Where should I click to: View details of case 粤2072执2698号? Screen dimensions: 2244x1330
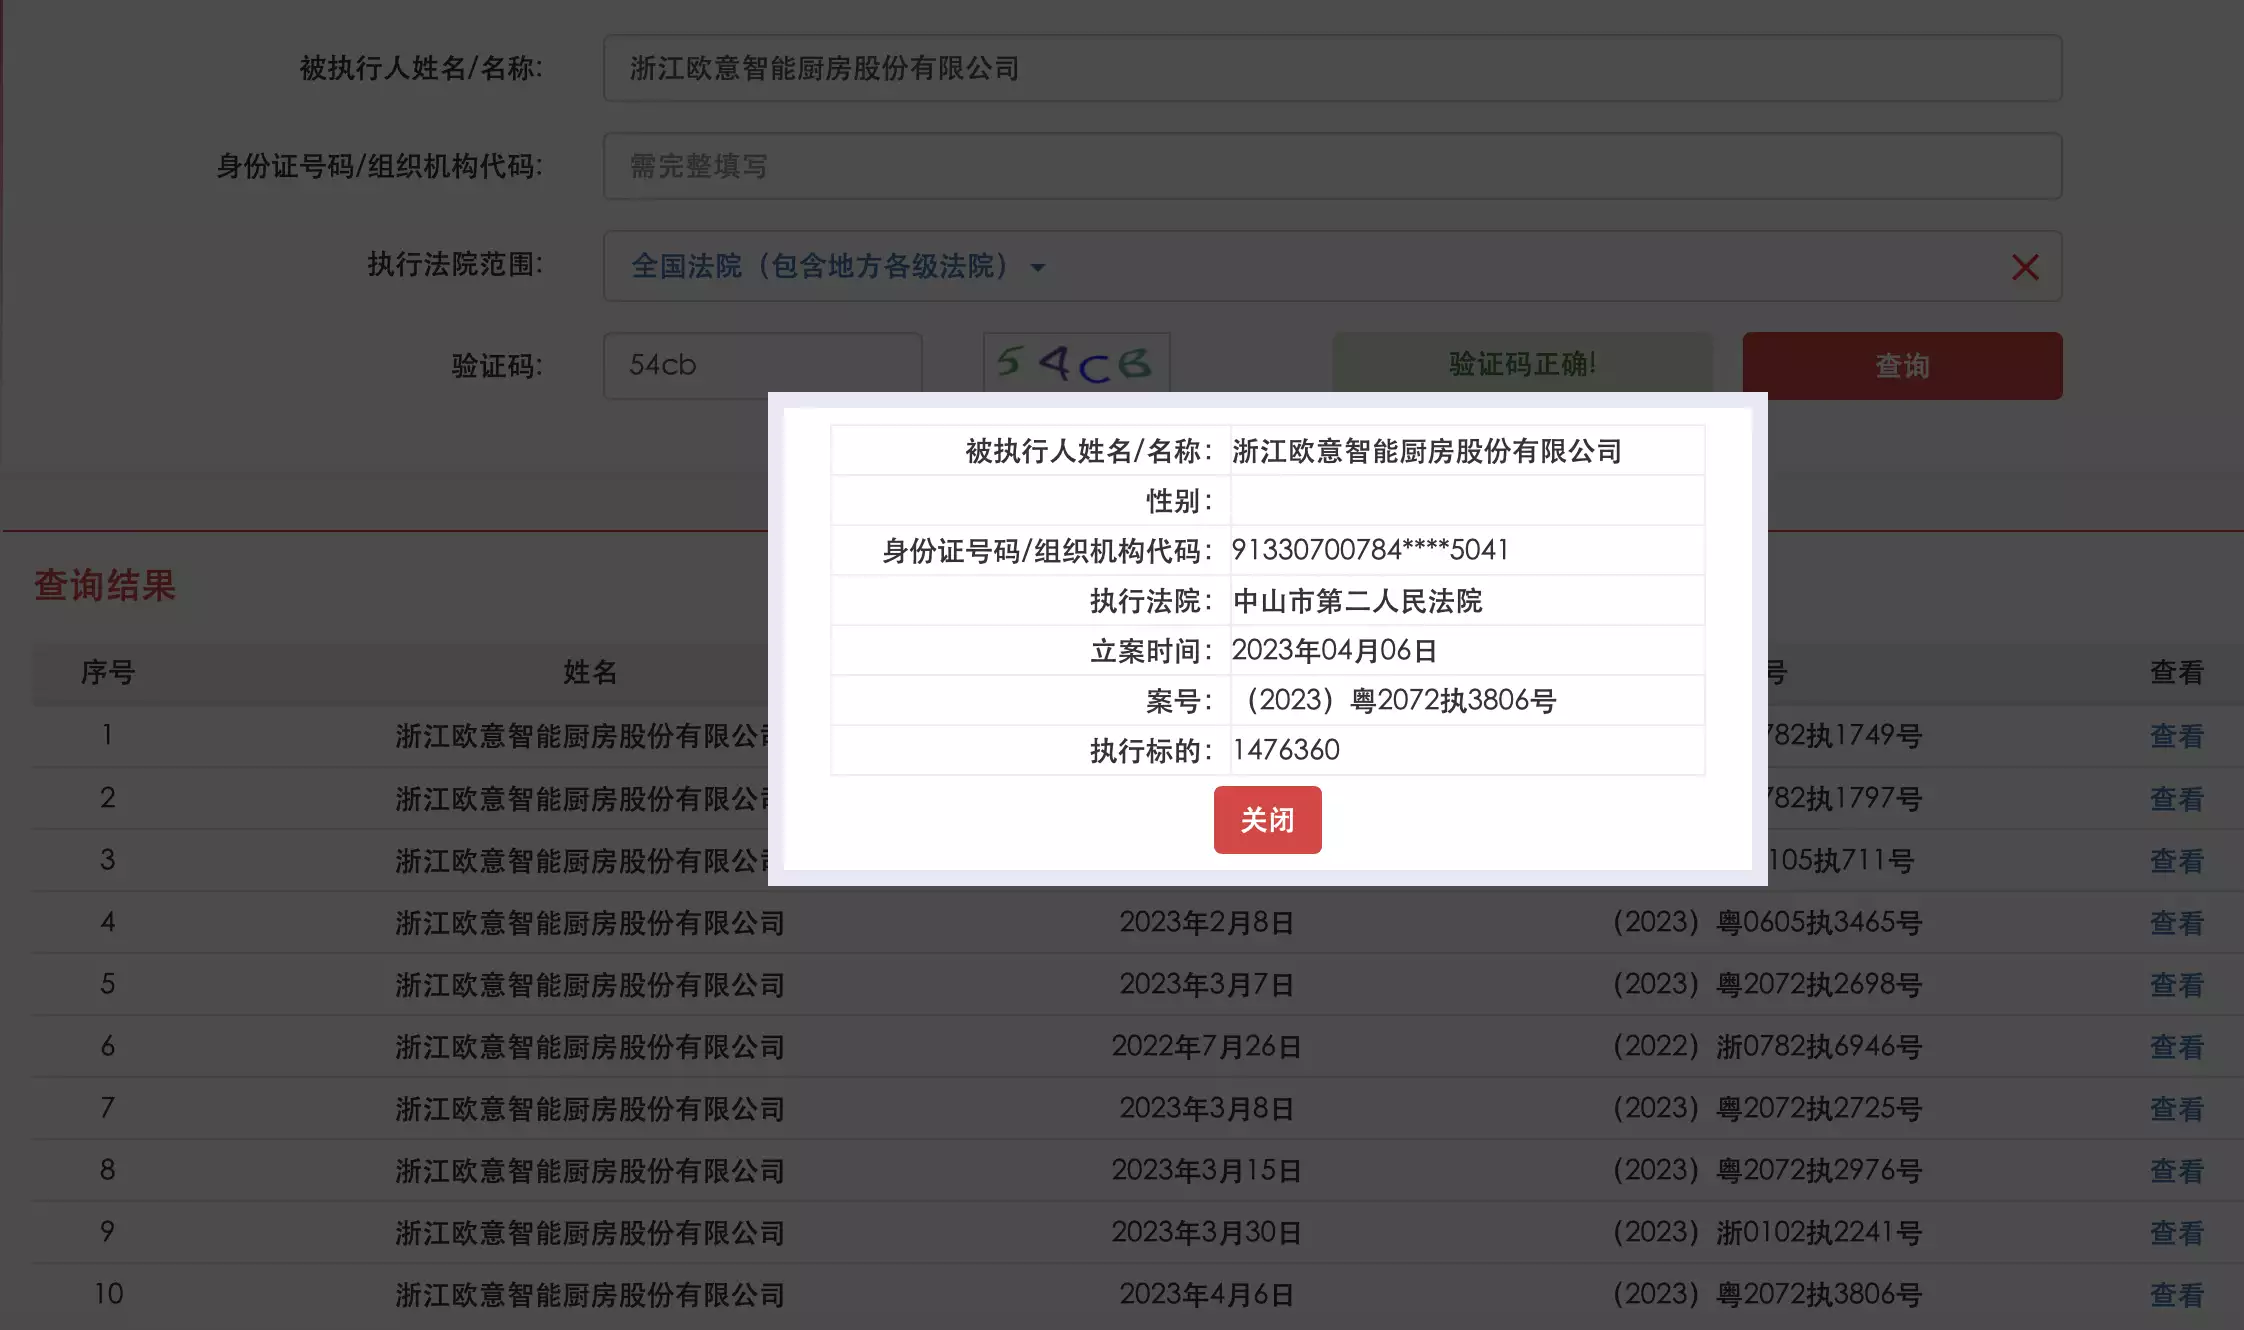pyautogui.click(x=2176, y=984)
